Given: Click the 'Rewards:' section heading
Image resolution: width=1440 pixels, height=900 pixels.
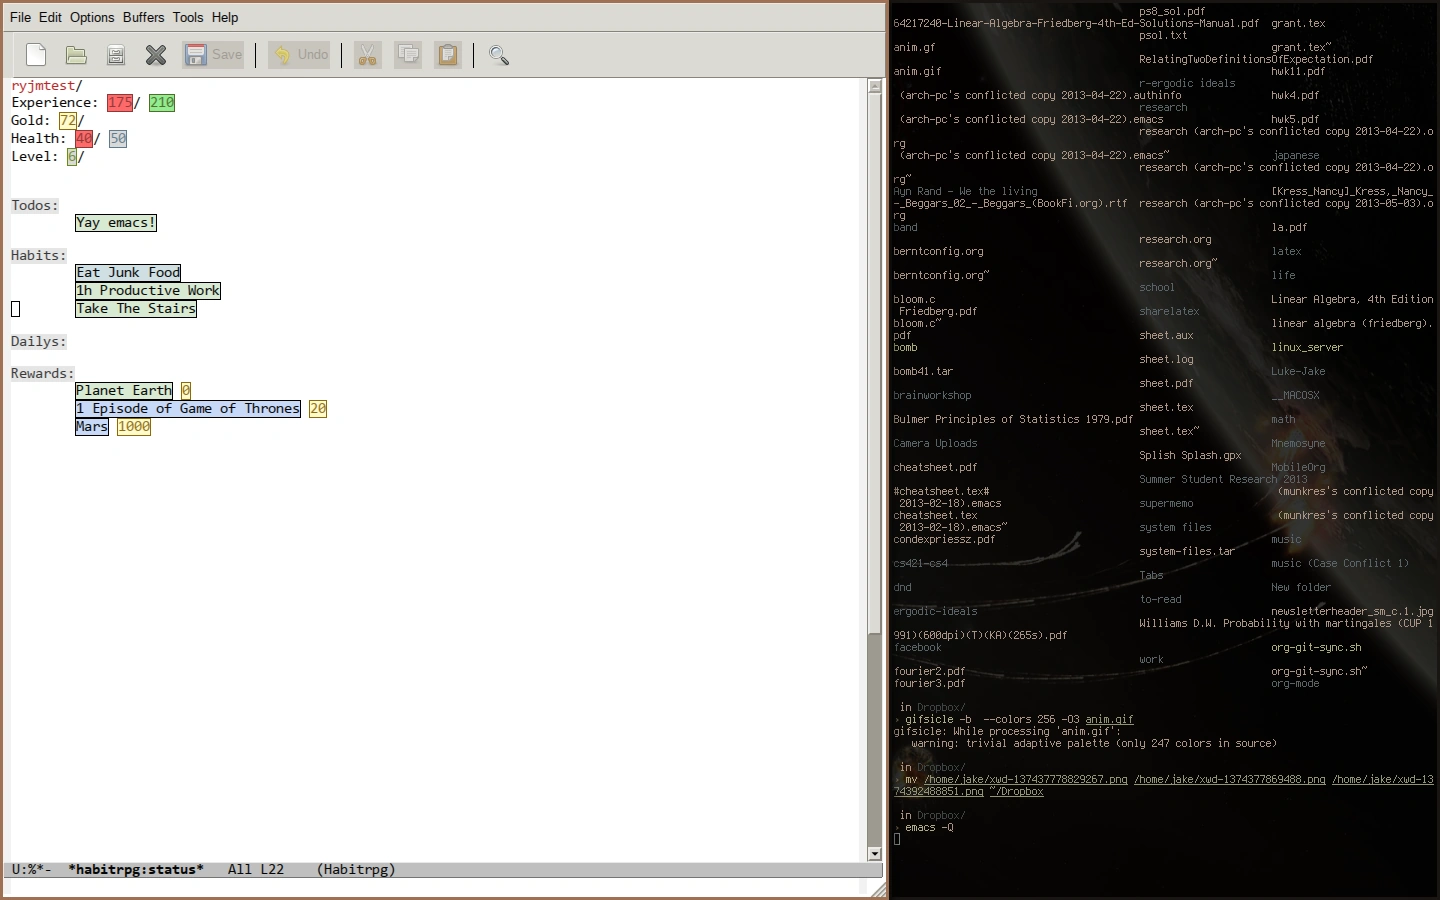Looking at the screenshot, I should pyautogui.click(x=43, y=374).
